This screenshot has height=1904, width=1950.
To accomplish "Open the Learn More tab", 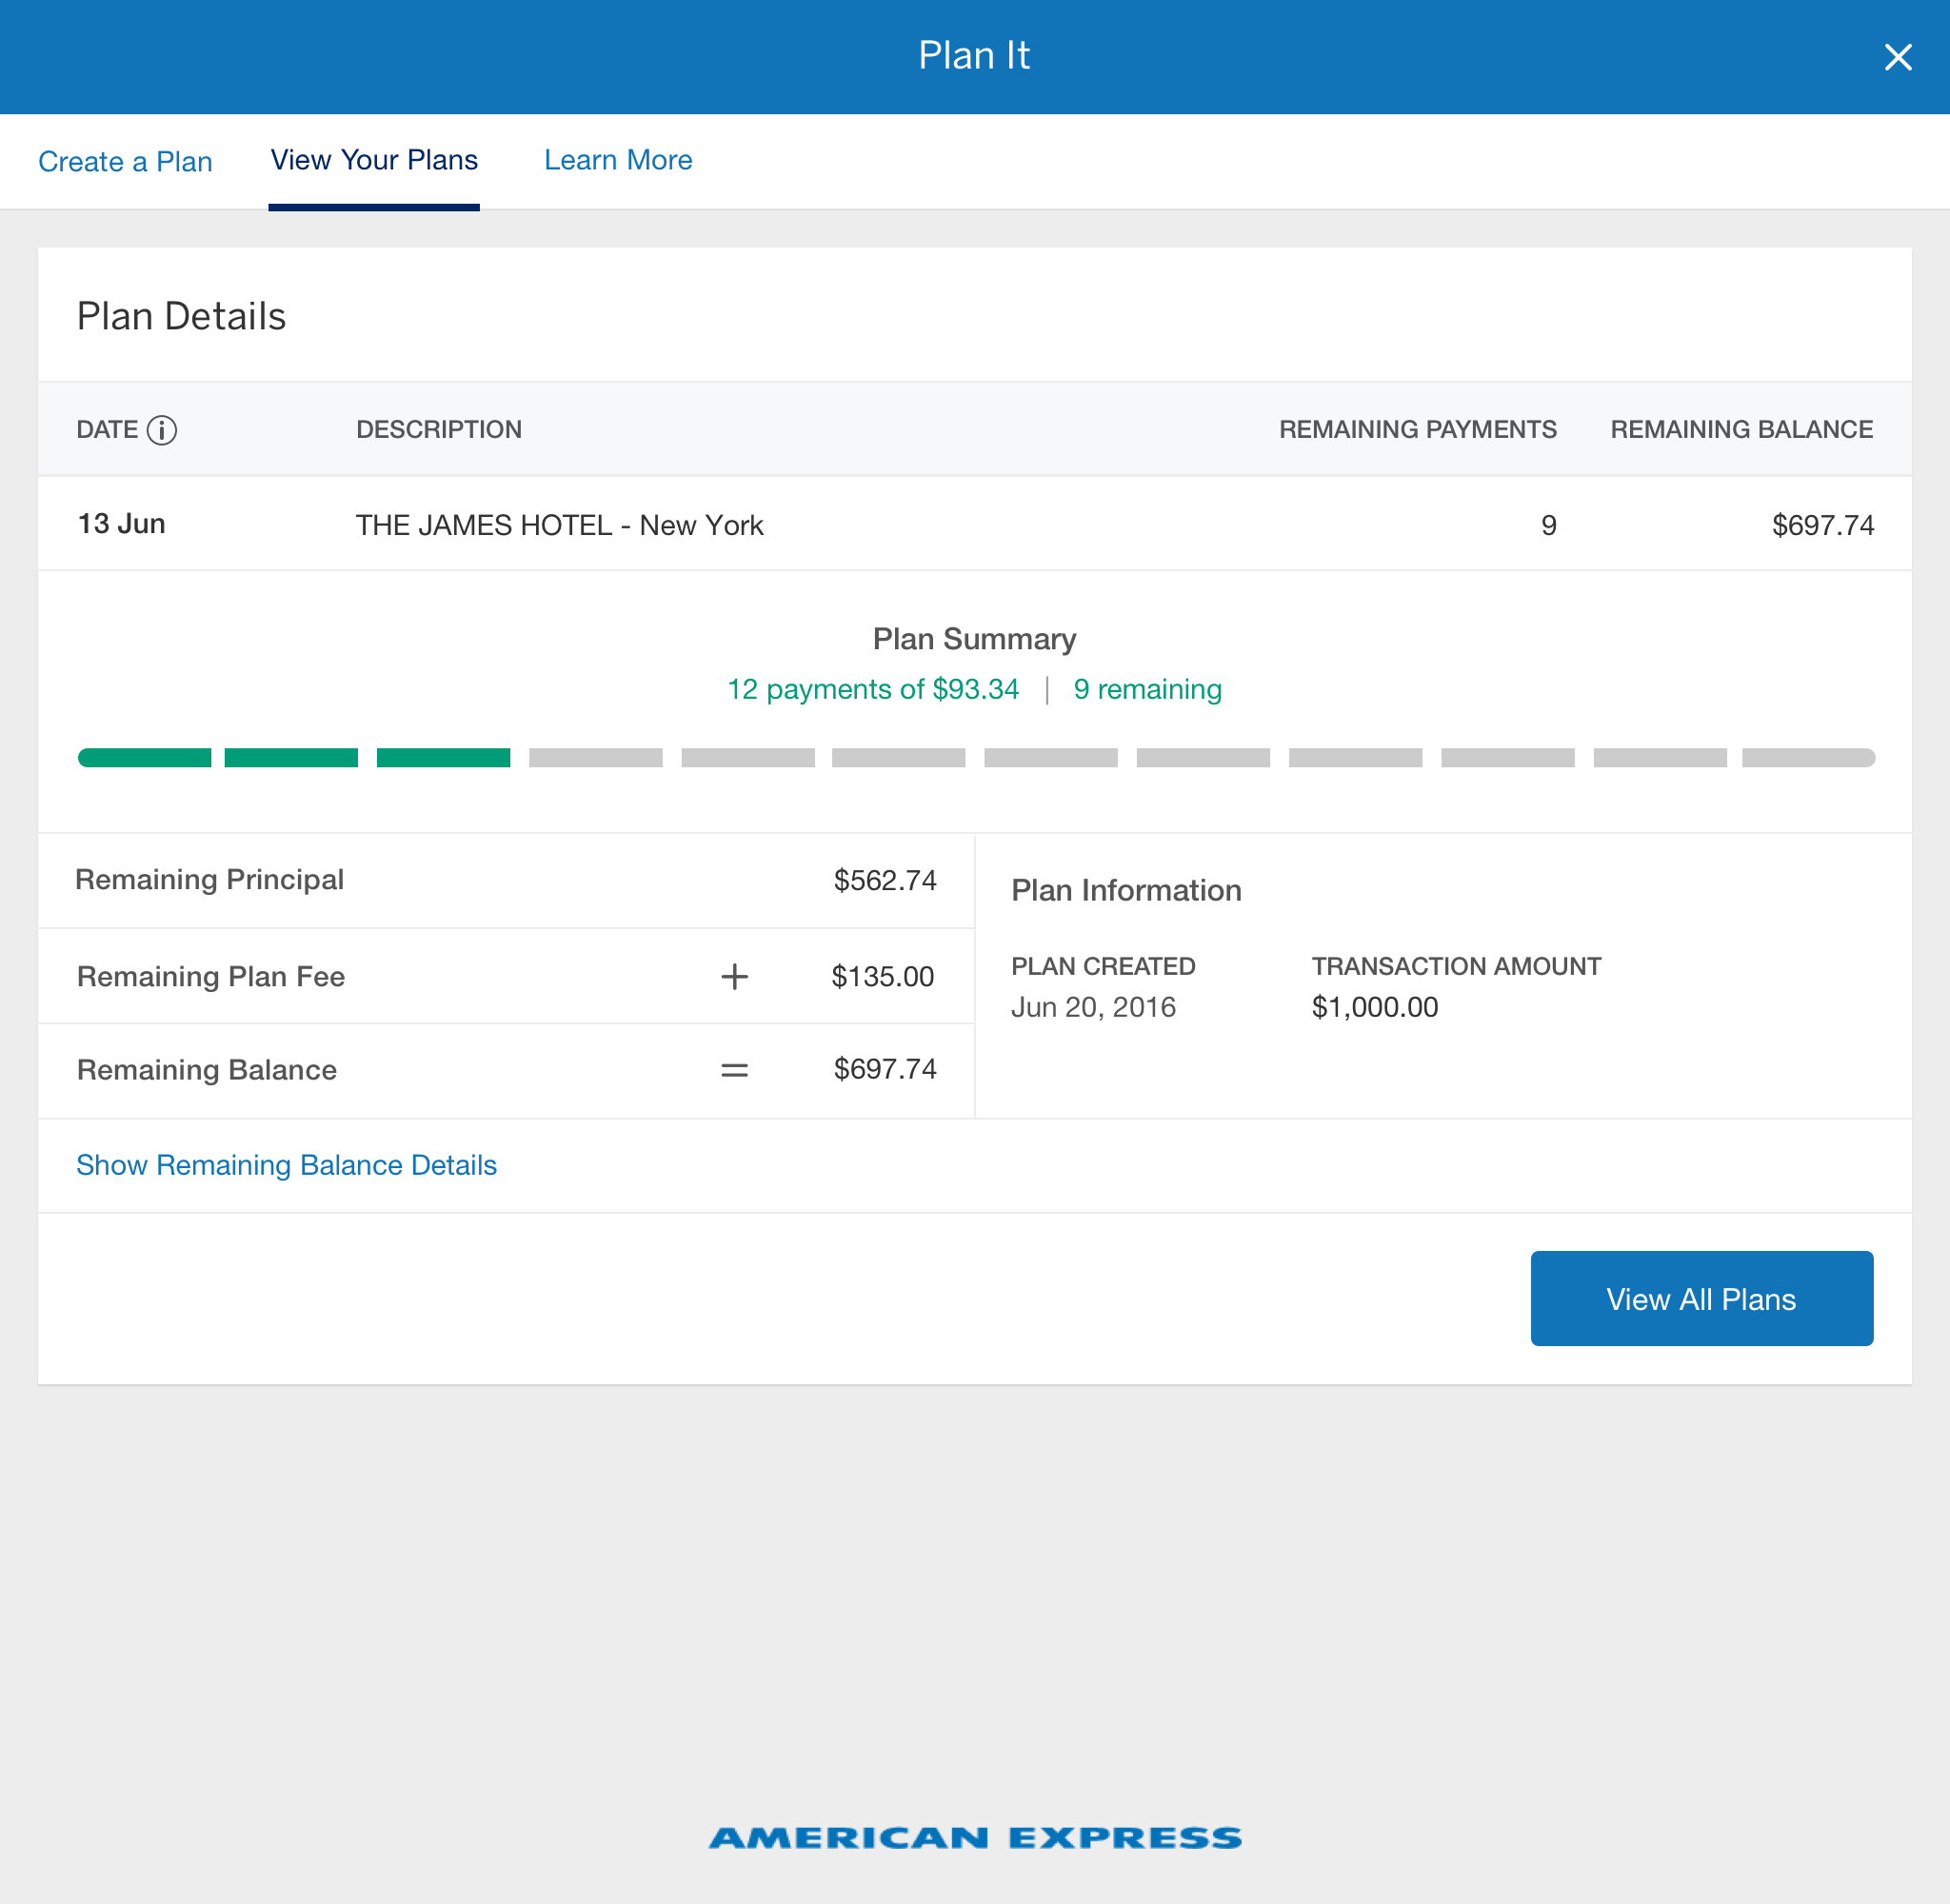I will [617, 161].
